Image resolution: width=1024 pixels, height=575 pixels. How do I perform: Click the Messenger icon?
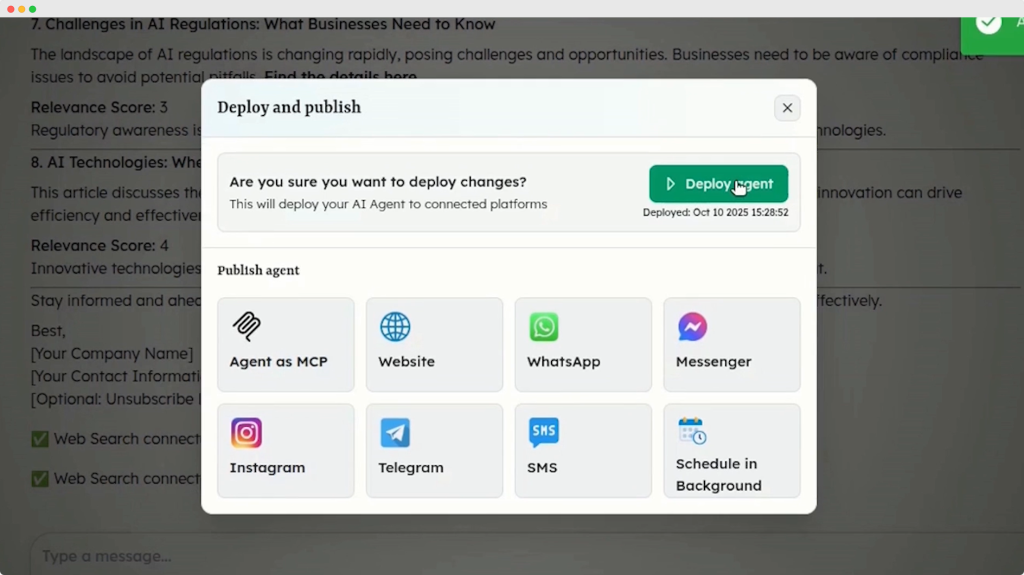coord(692,327)
